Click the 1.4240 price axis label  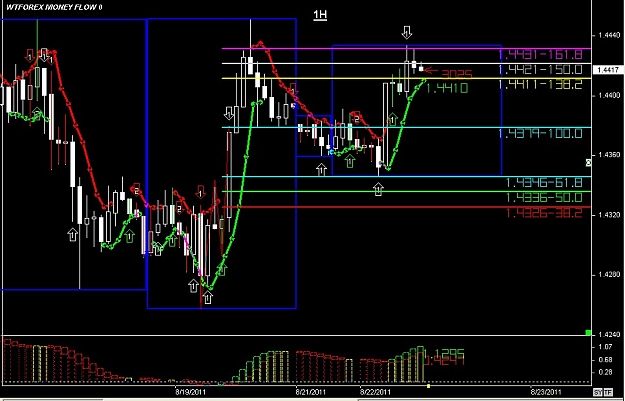[609, 335]
